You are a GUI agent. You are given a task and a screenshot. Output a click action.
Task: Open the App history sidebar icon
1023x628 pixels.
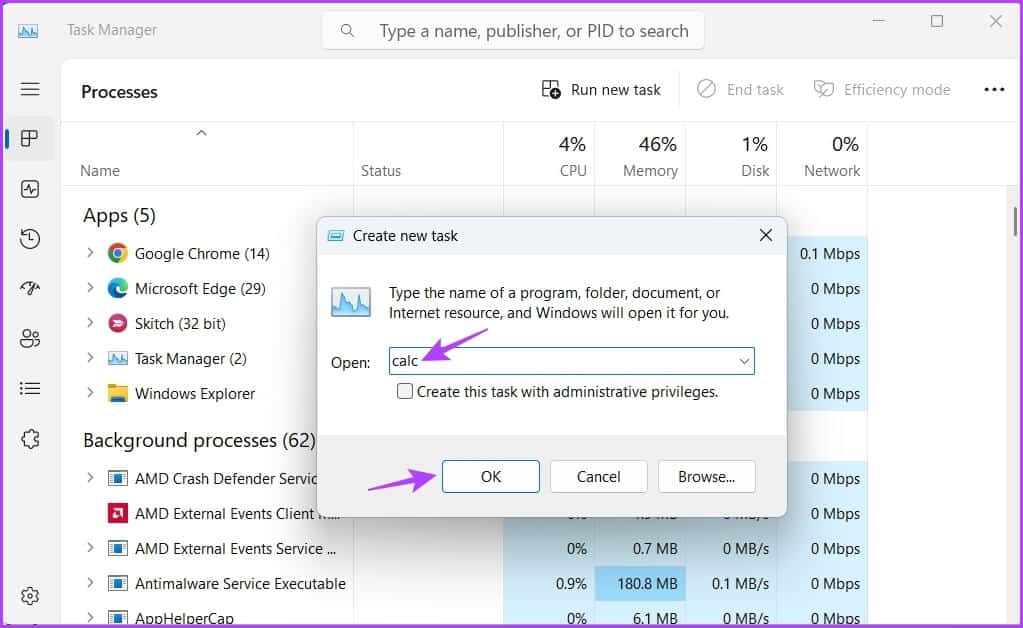[30, 239]
